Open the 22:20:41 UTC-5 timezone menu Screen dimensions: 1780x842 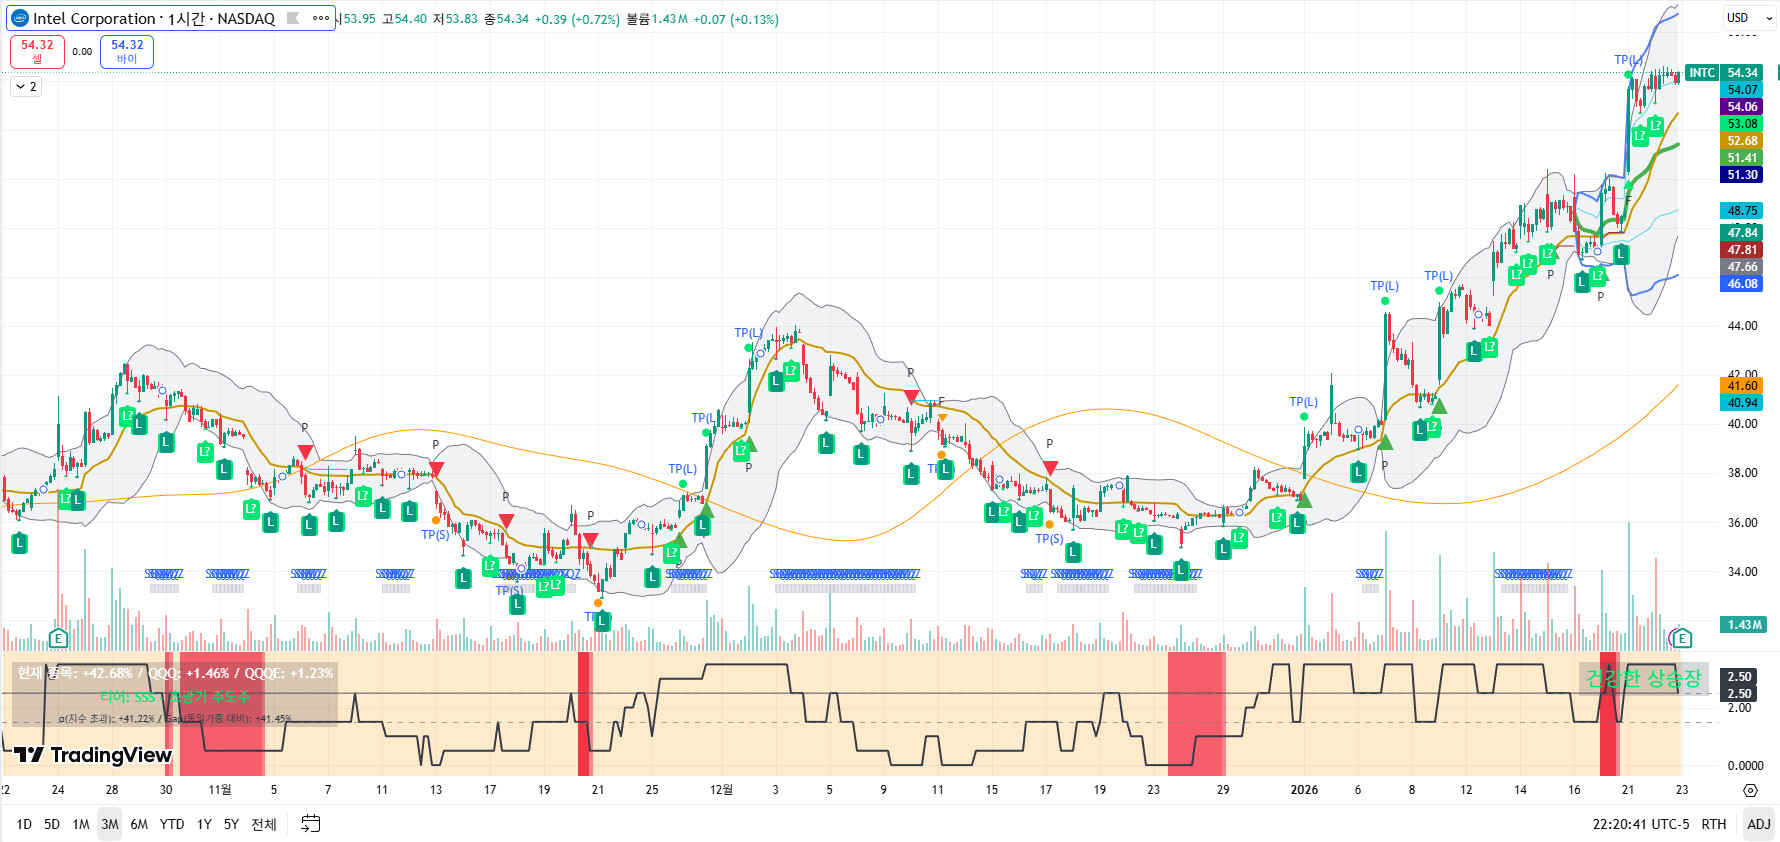(x=1641, y=824)
